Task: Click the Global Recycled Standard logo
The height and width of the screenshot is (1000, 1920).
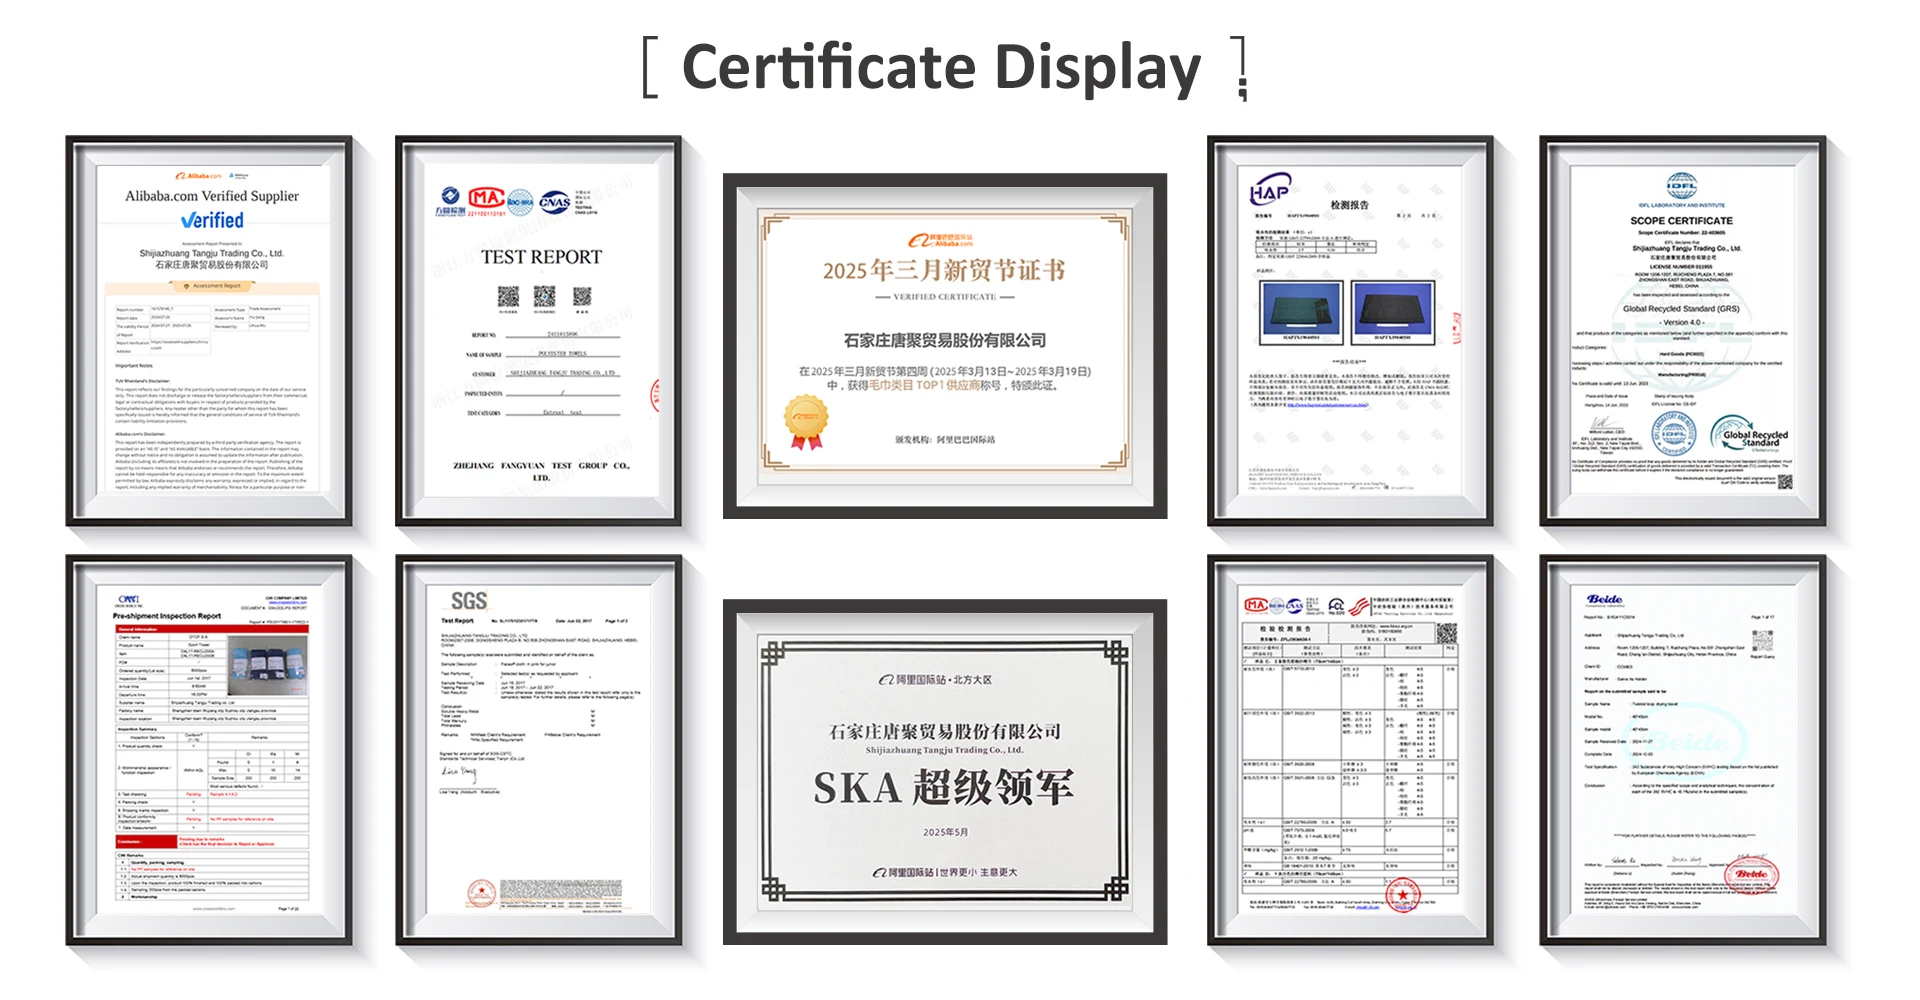Action: [1750, 435]
